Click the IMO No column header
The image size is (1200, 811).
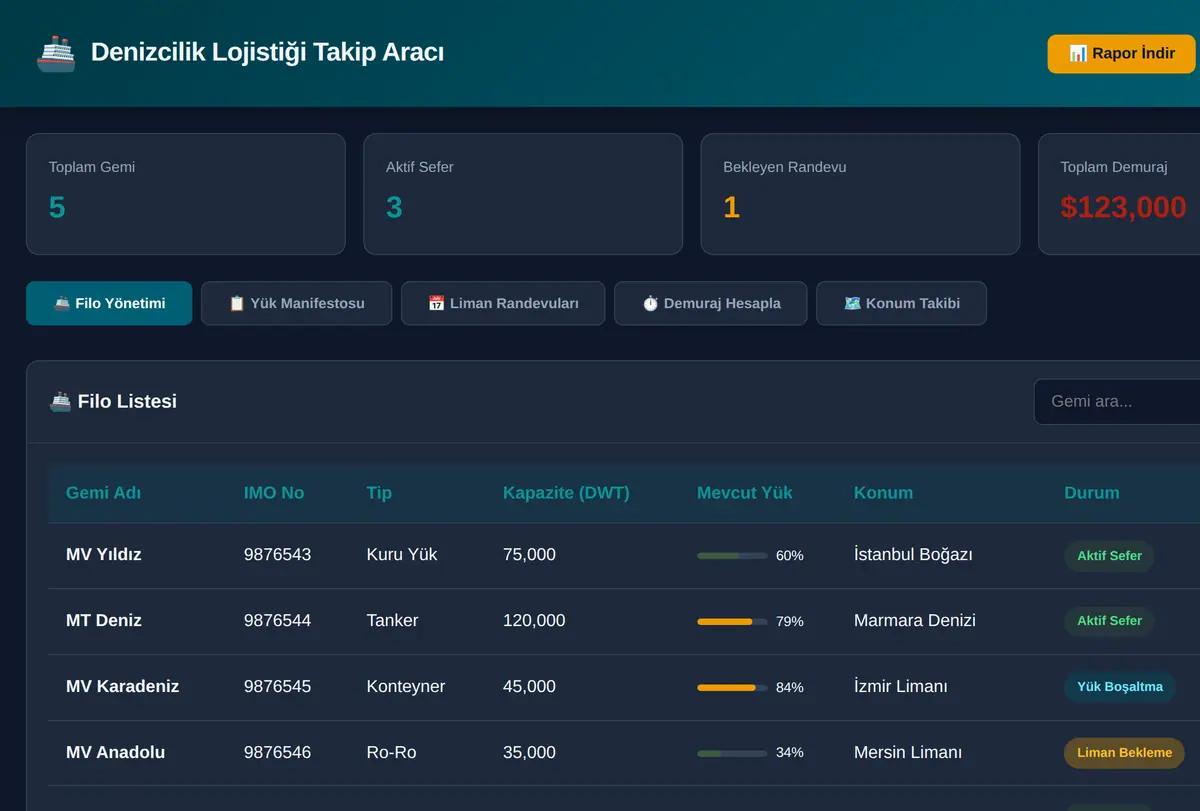(x=274, y=493)
